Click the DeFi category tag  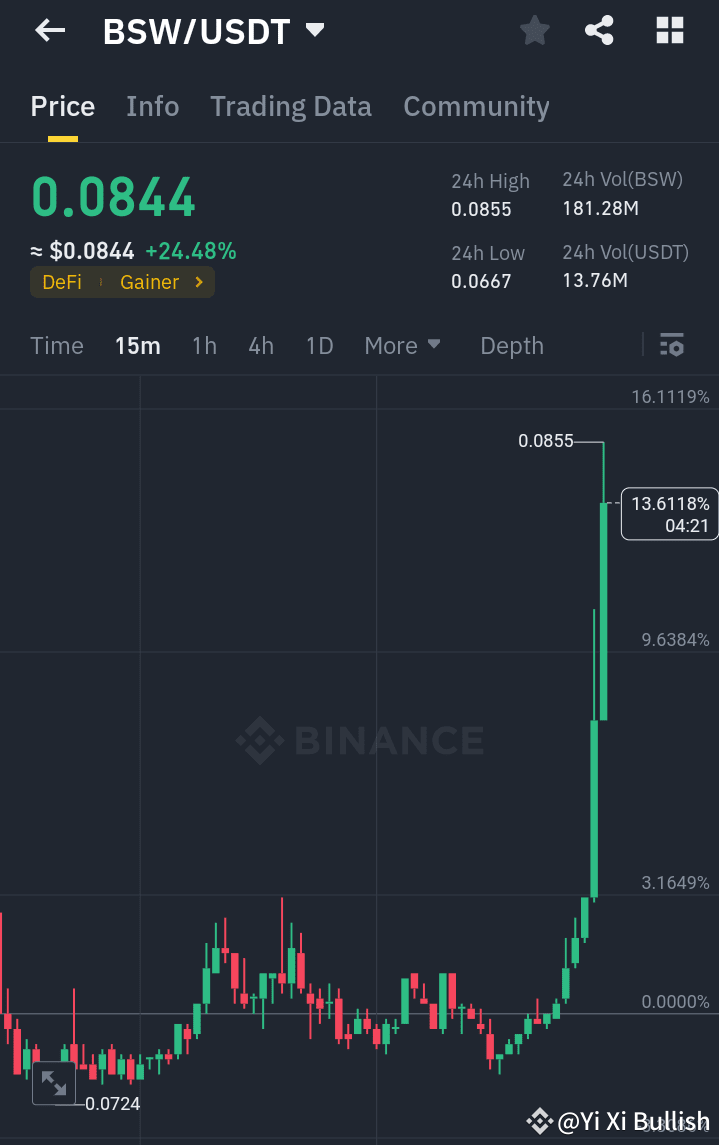61,282
